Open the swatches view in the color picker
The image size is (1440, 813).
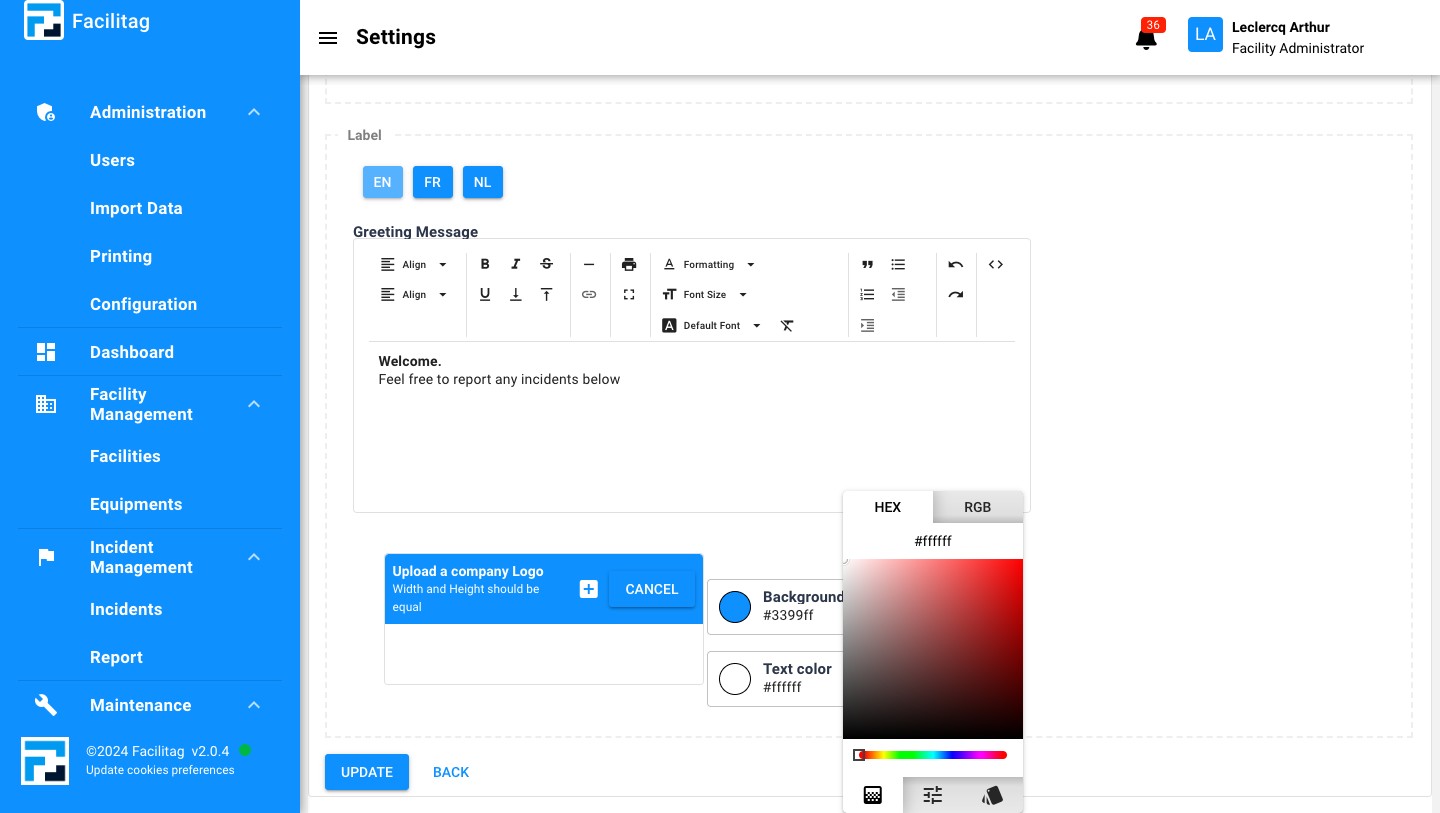click(x=993, y=795)
